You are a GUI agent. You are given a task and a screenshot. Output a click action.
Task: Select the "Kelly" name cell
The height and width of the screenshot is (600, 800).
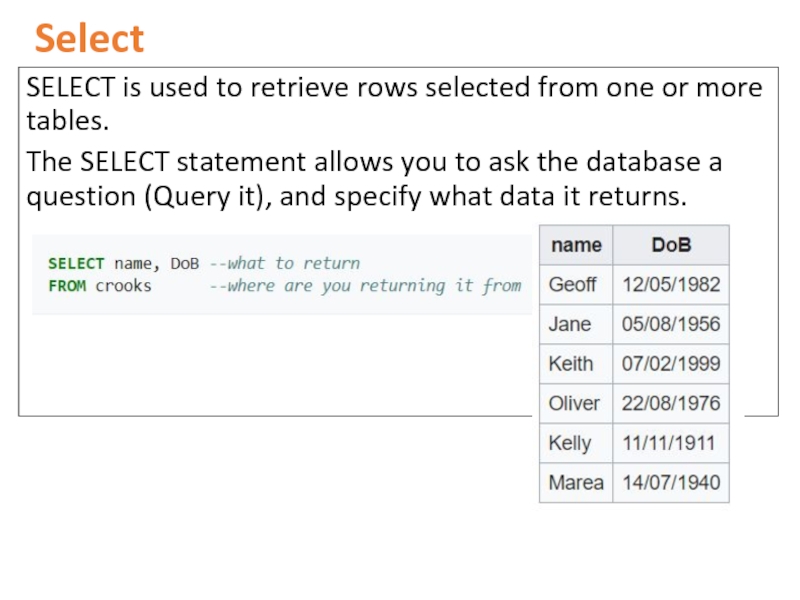(x=570, y=443)
